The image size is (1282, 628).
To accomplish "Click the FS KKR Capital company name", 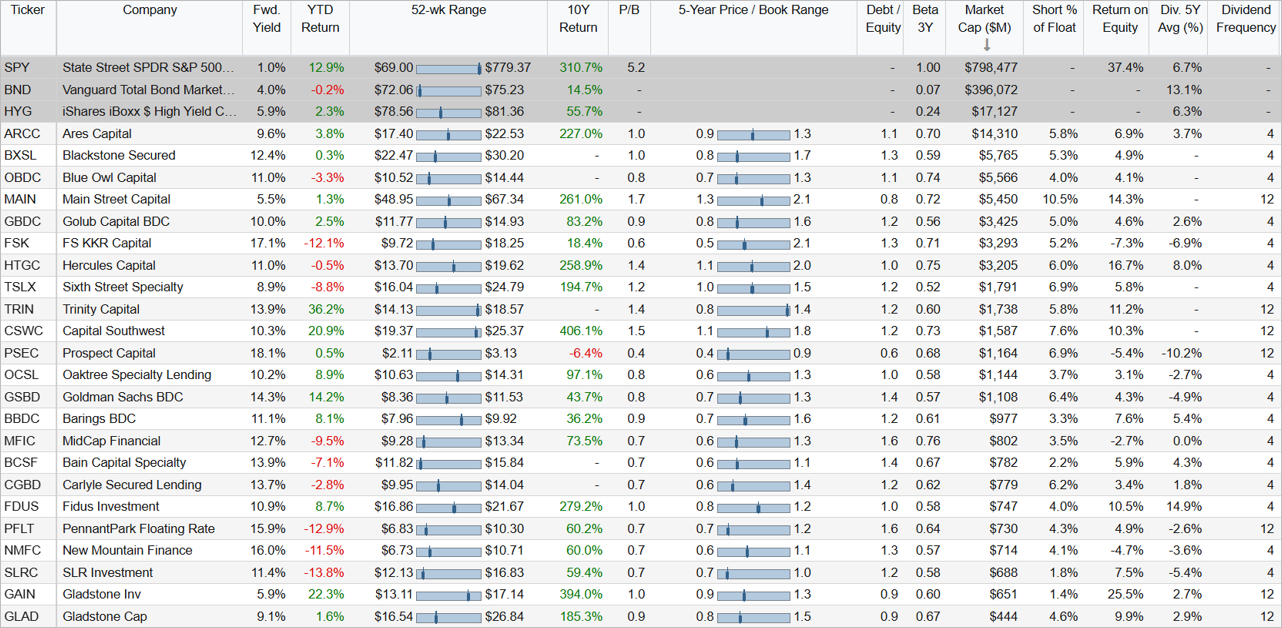I will coord(107,244).
